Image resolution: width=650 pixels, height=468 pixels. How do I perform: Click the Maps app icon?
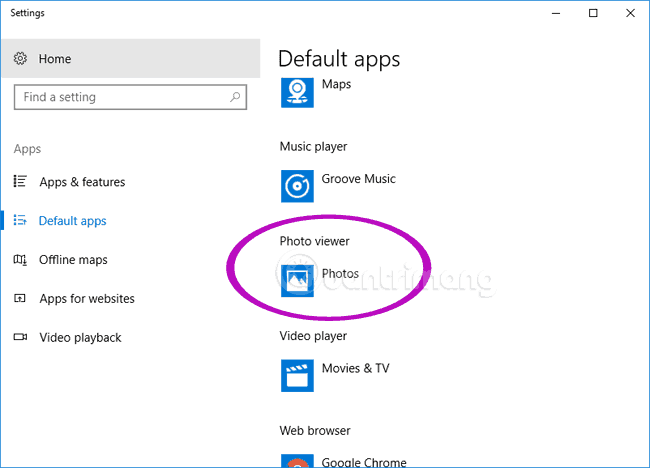point(297,92)
